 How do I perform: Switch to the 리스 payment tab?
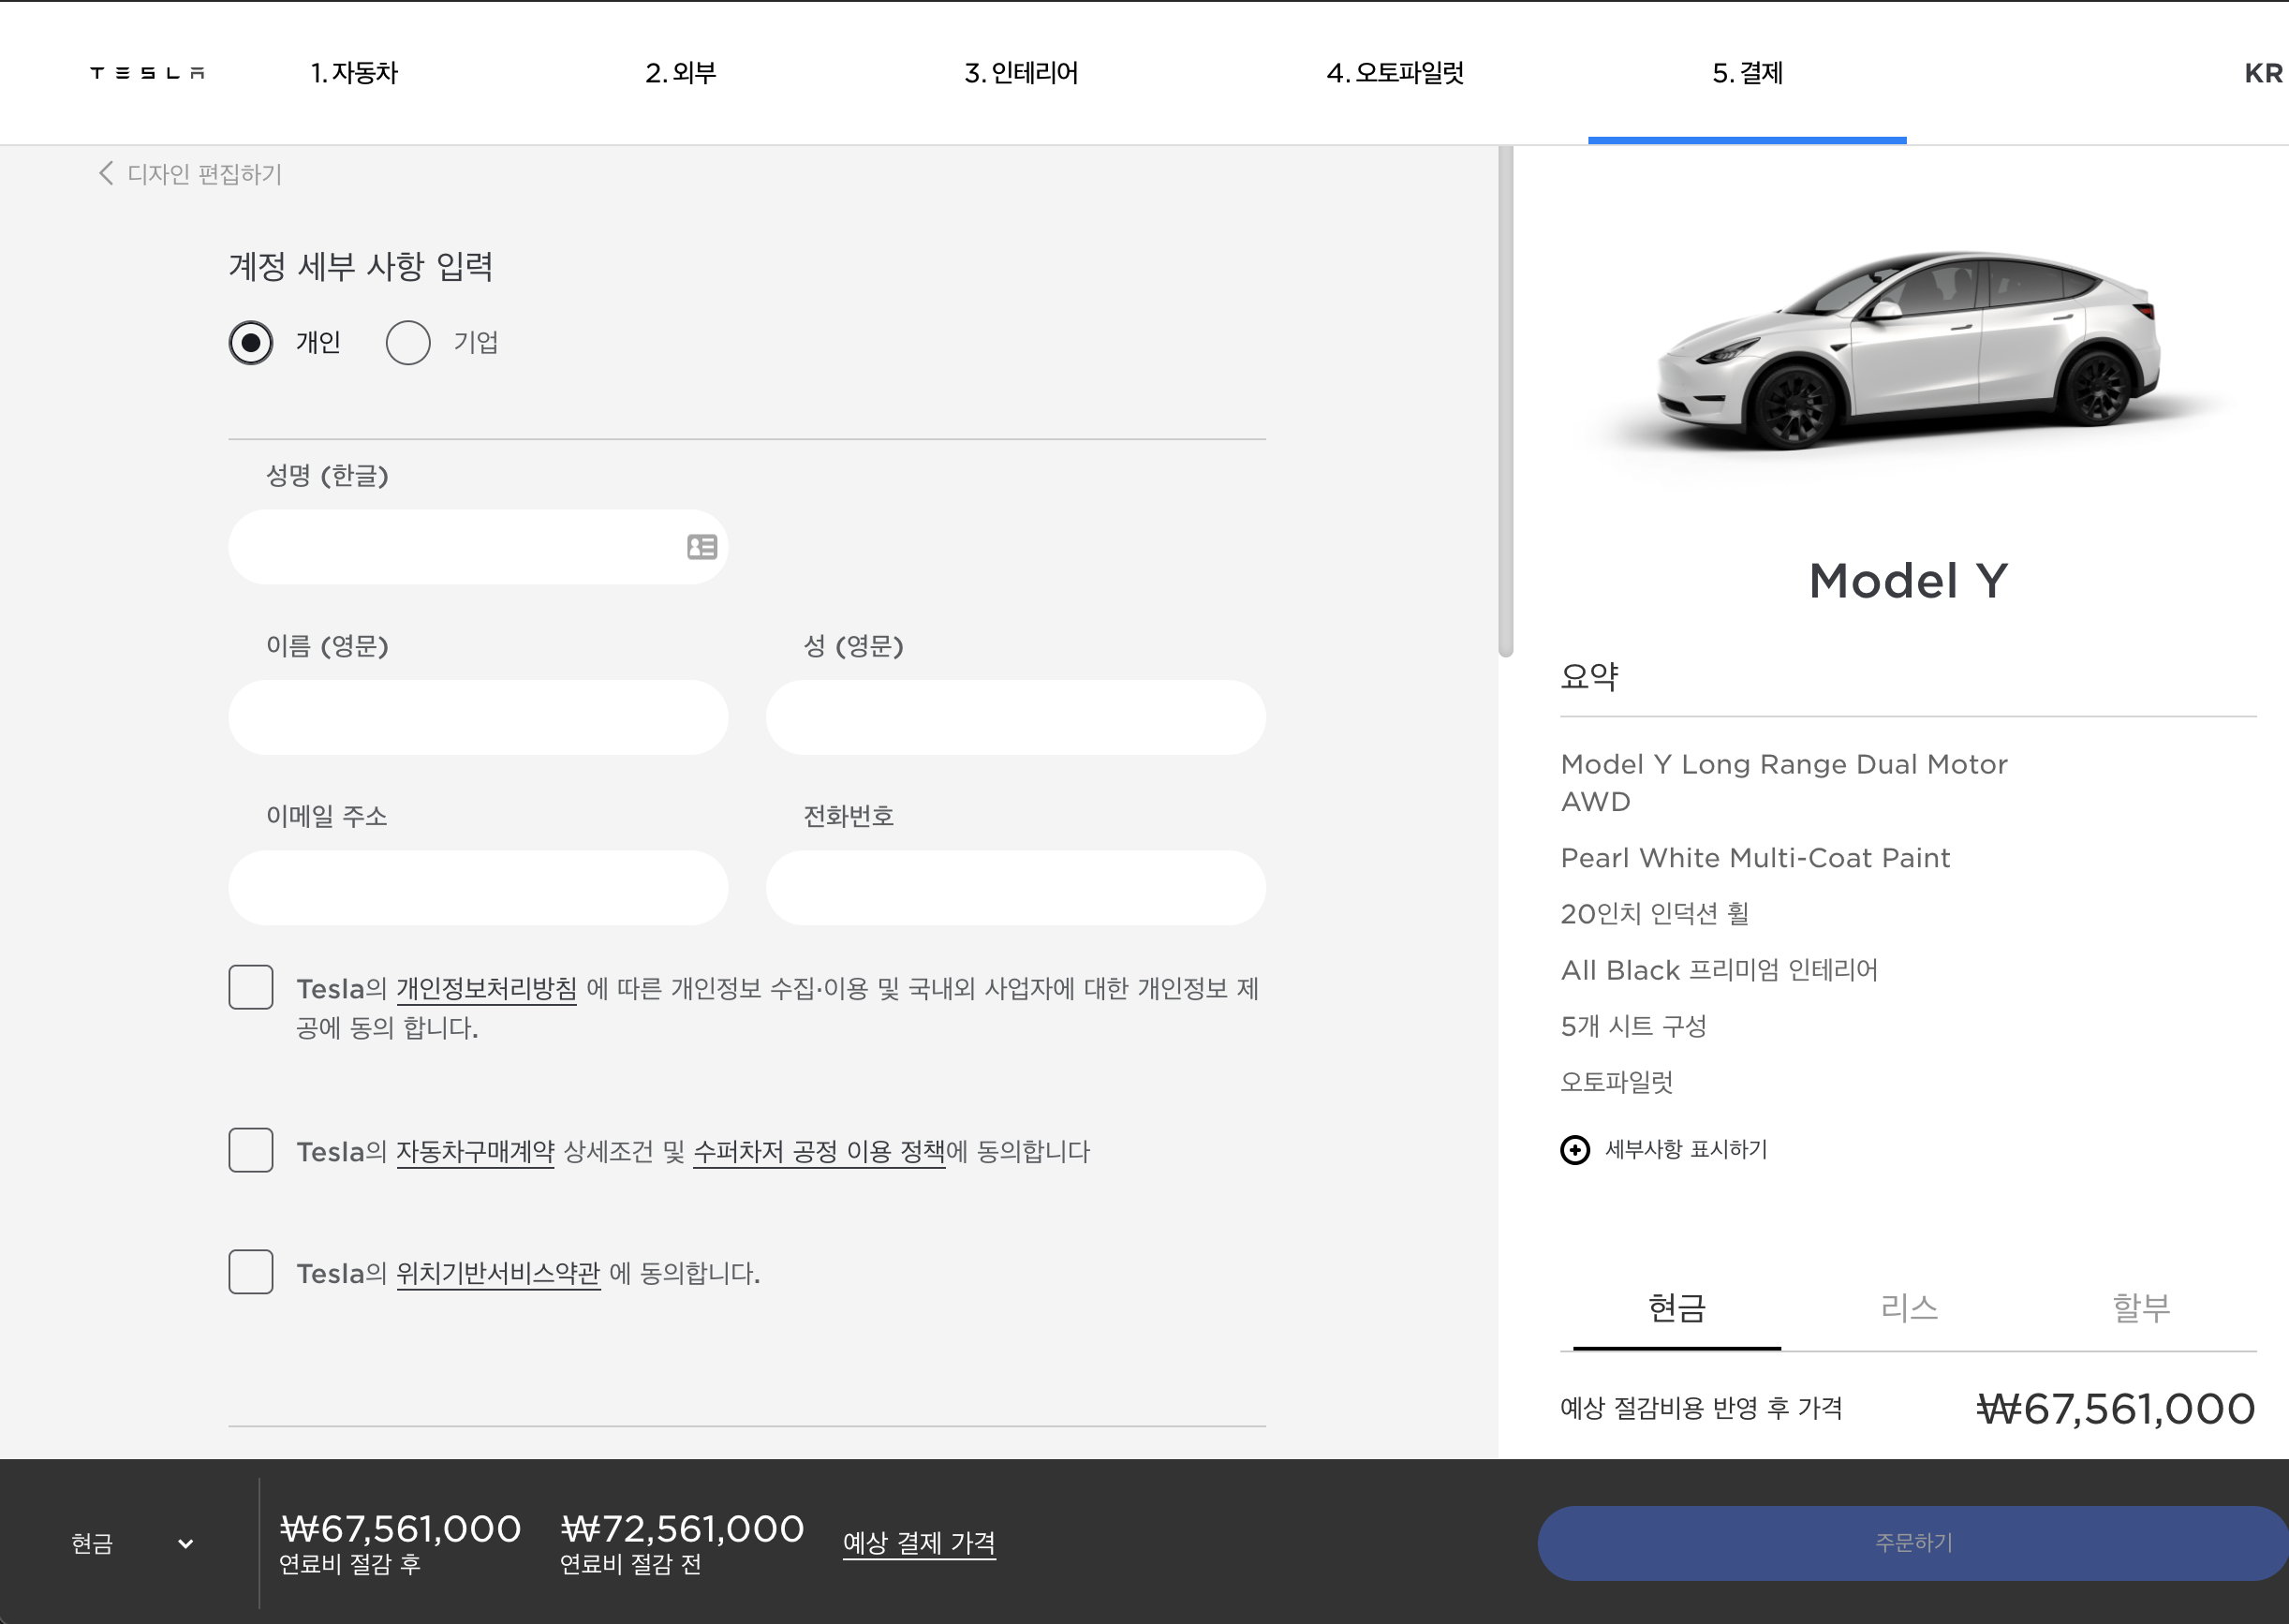pyautogui.click(x=1908, y=1308)
